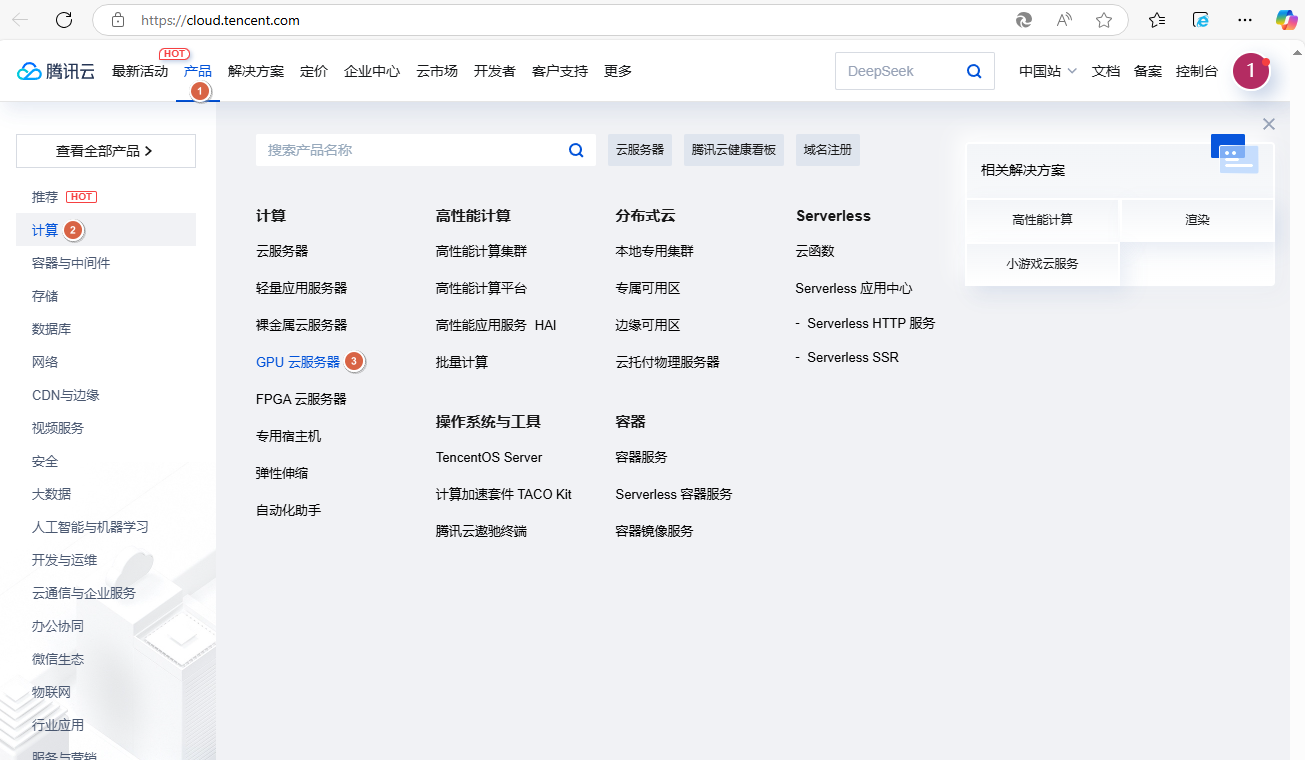Click the browser back arrow
1305x760 pixels.
pos(20,20)
